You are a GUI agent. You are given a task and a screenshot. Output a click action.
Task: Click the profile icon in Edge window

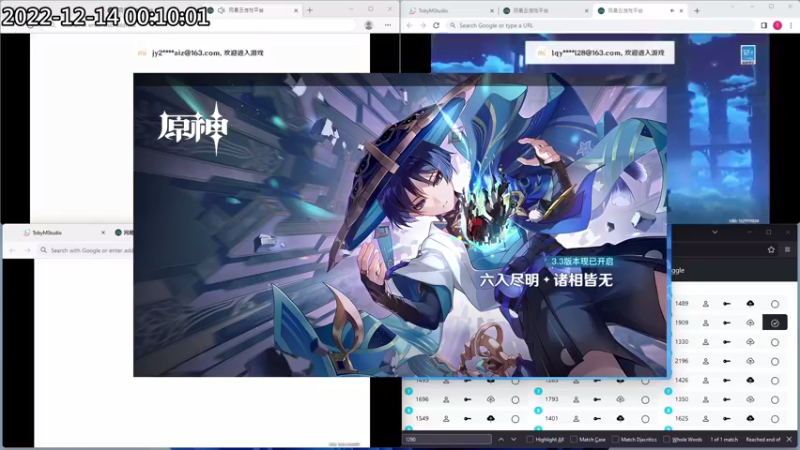pos(368,25)
